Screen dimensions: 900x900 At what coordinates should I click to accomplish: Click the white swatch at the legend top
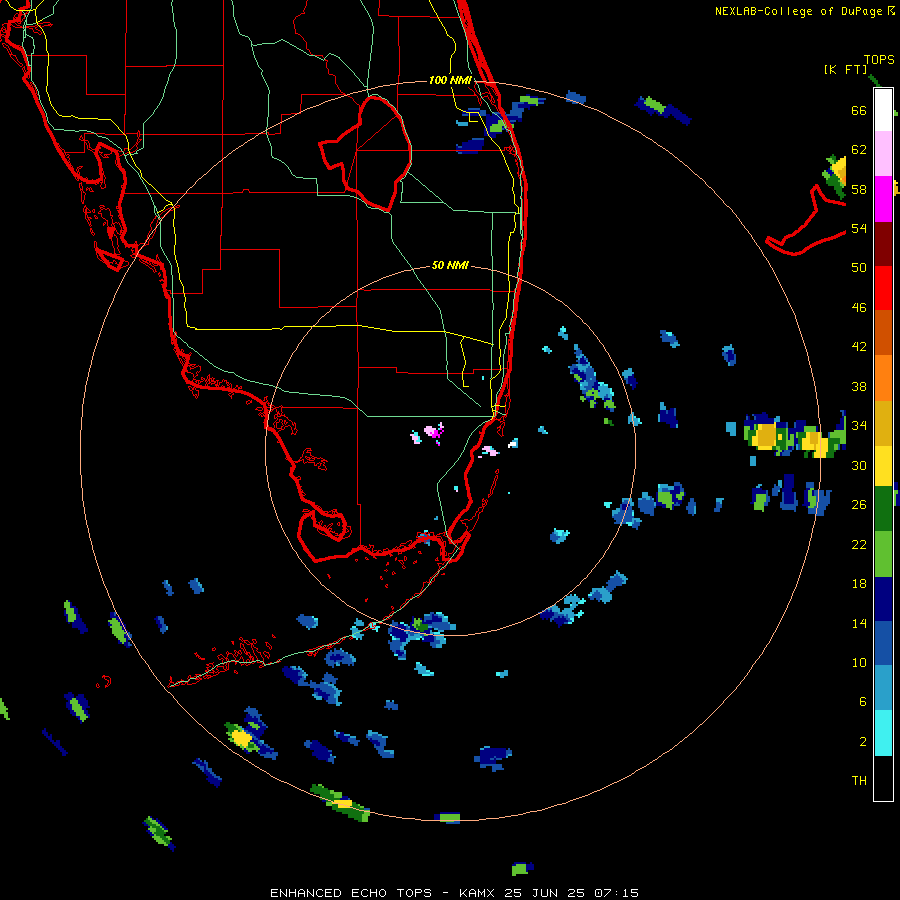[883, 110]
